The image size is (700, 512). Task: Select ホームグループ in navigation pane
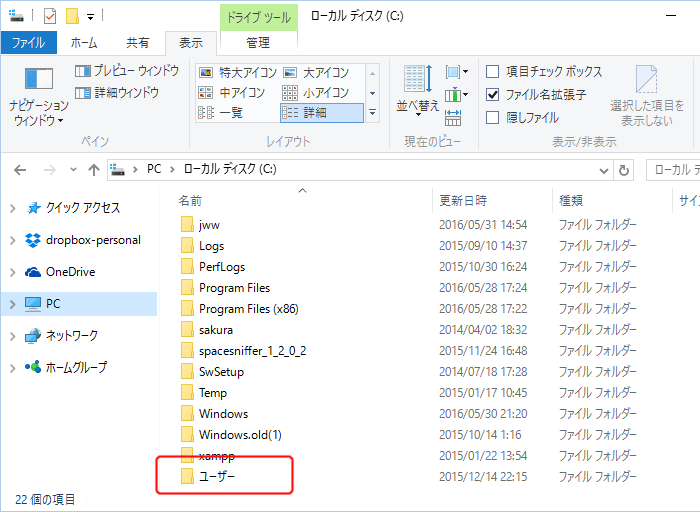[67, 368]
